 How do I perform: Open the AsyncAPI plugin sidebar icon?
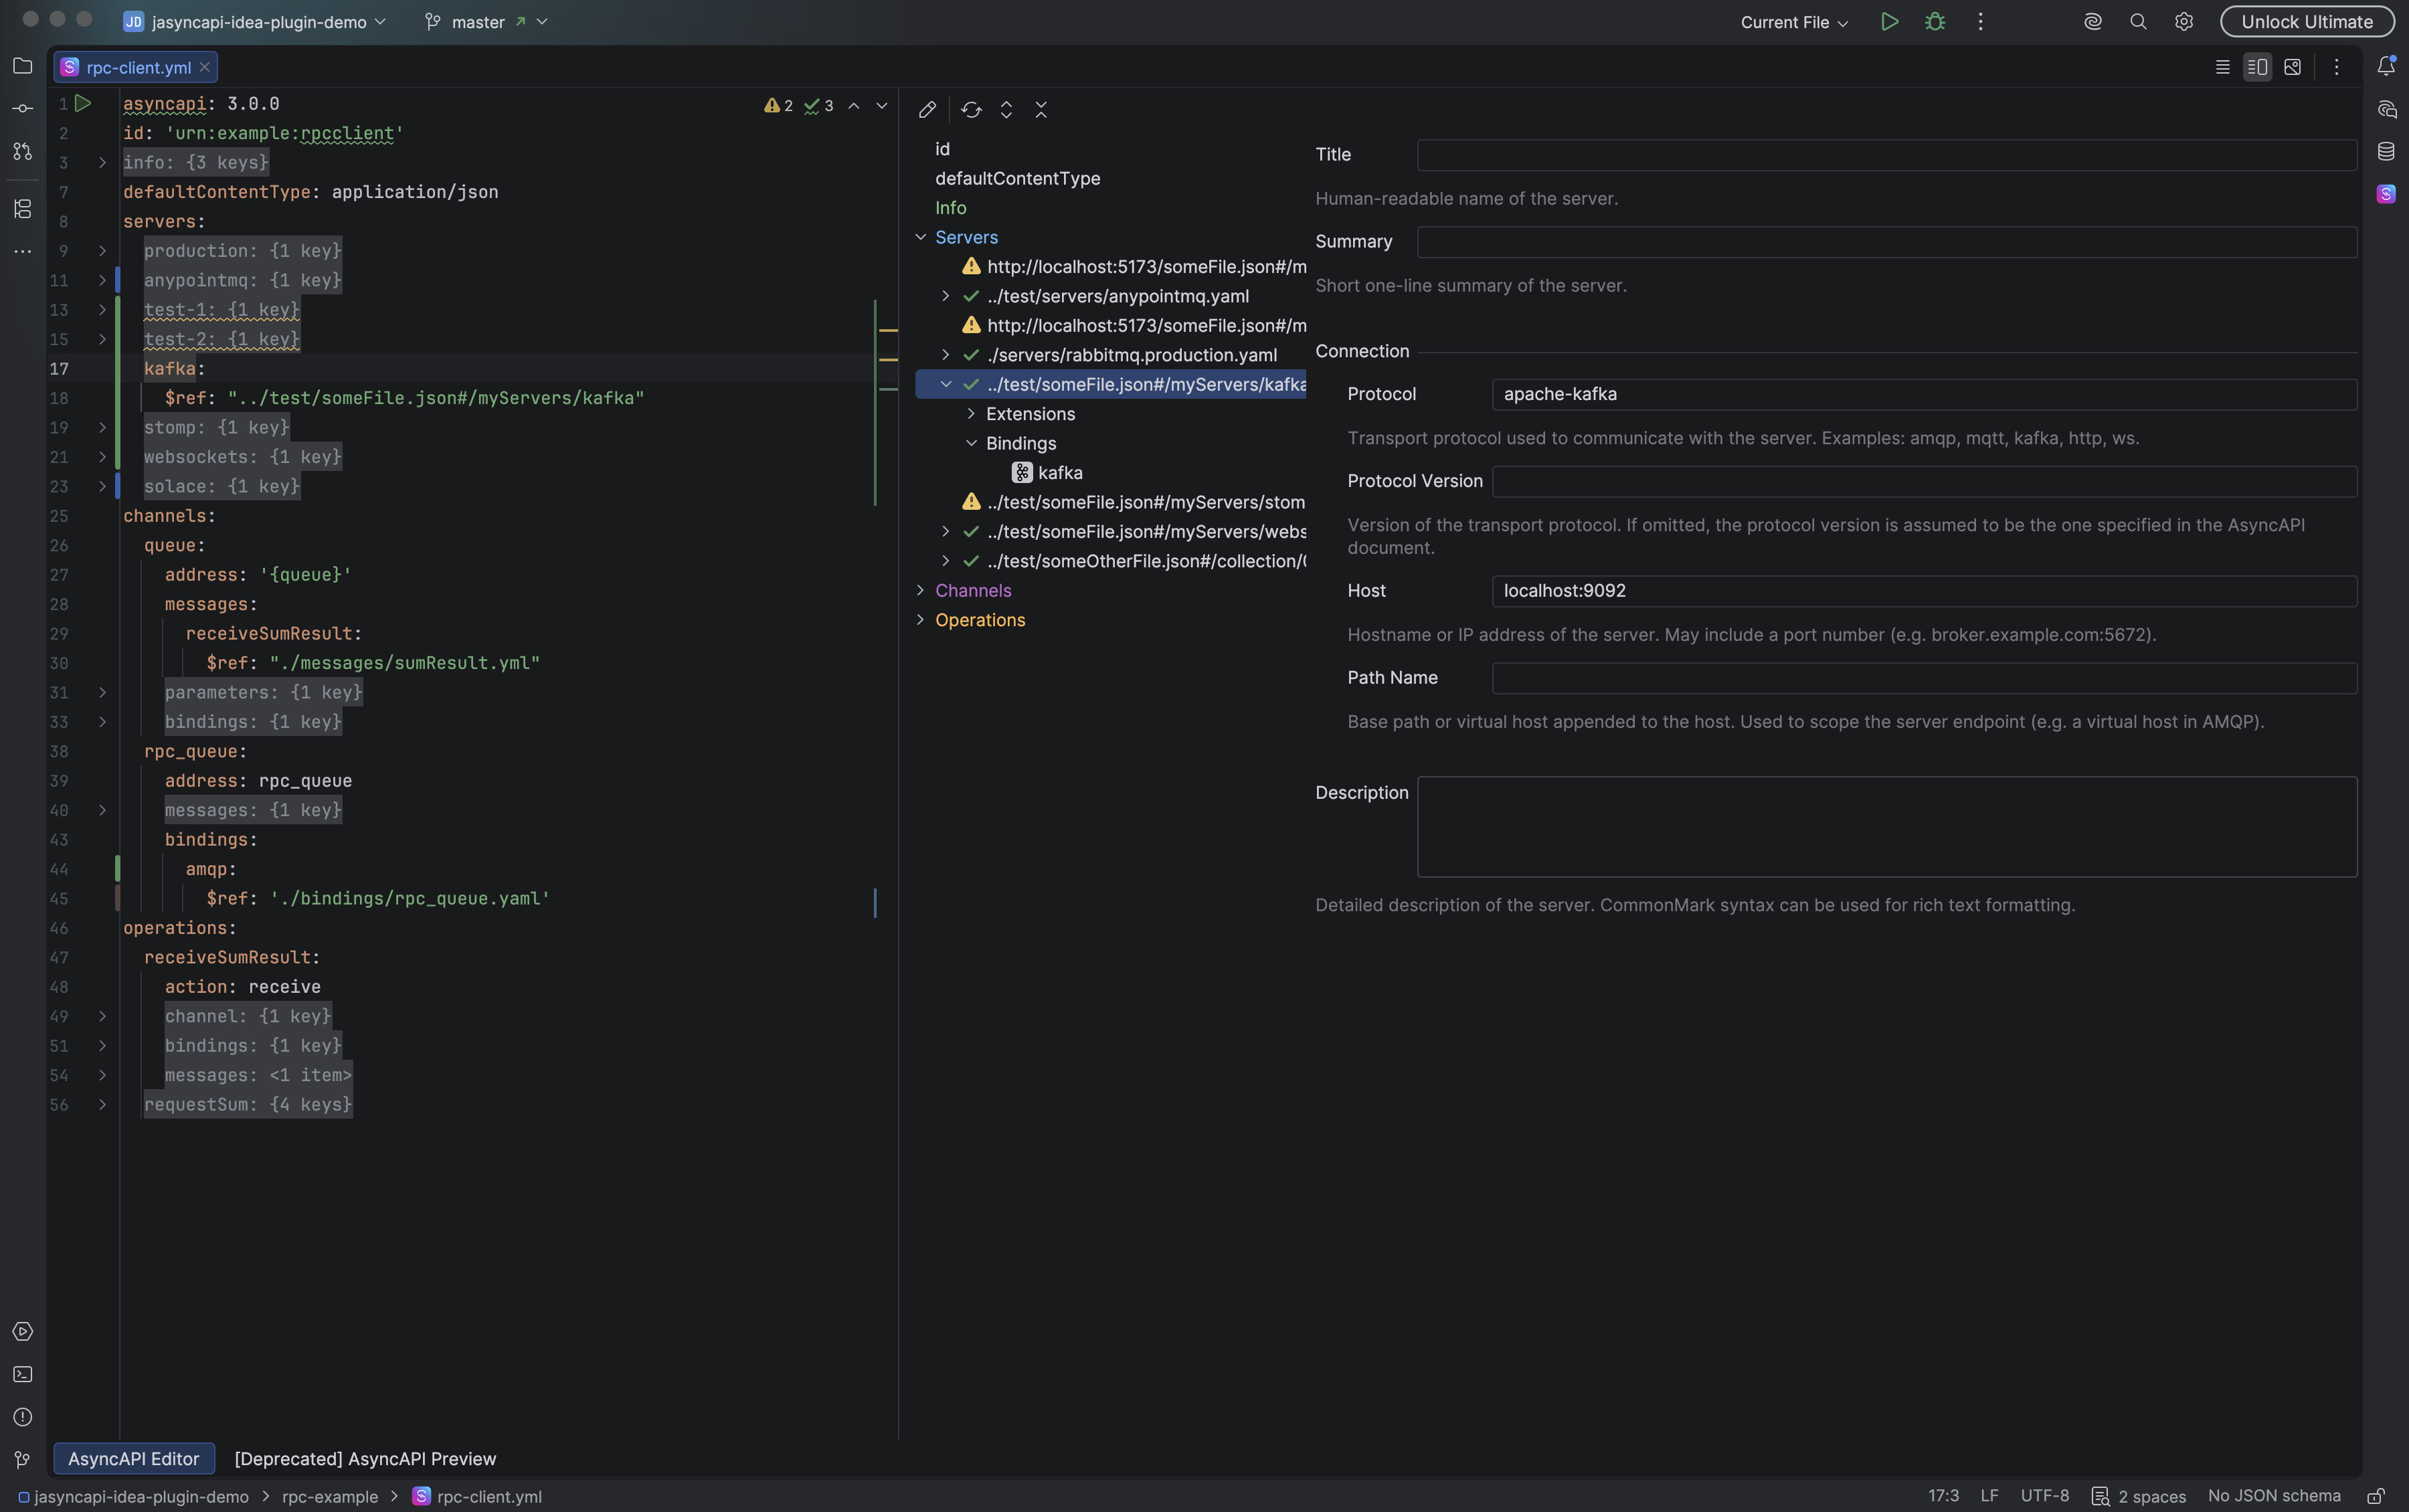[2386, 194]
